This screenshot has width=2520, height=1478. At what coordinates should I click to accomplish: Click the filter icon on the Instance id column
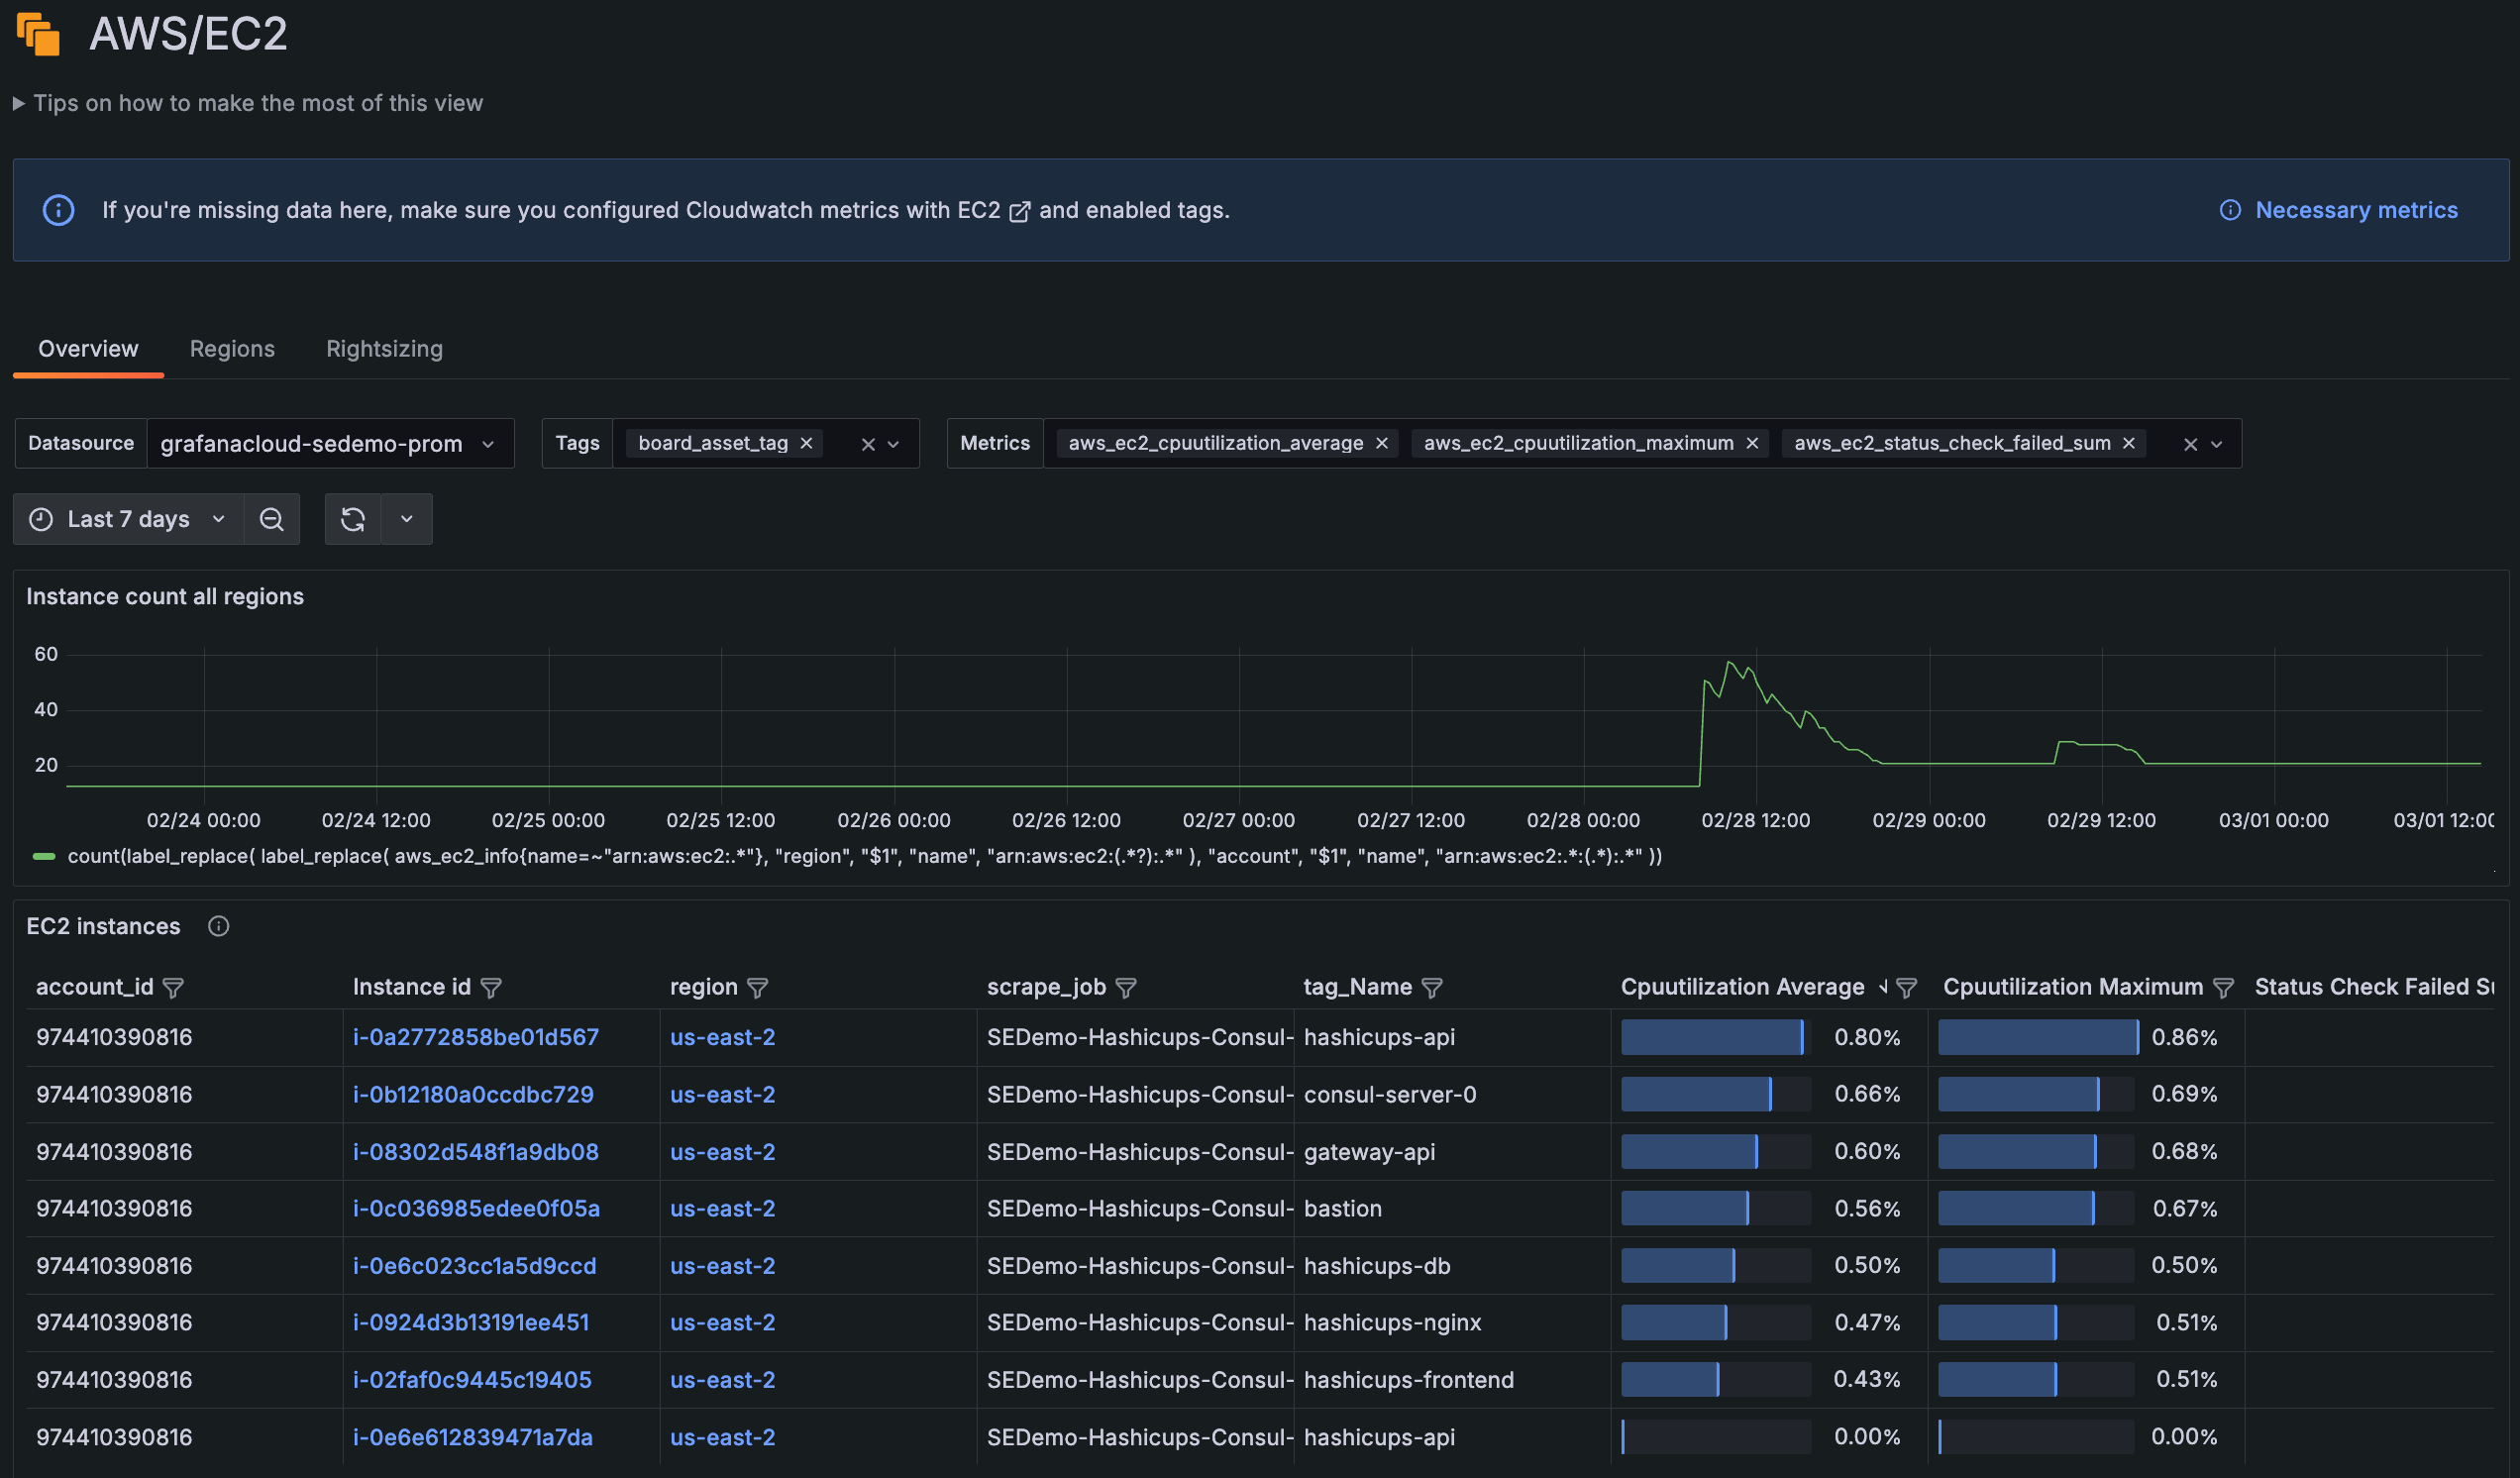492,987
